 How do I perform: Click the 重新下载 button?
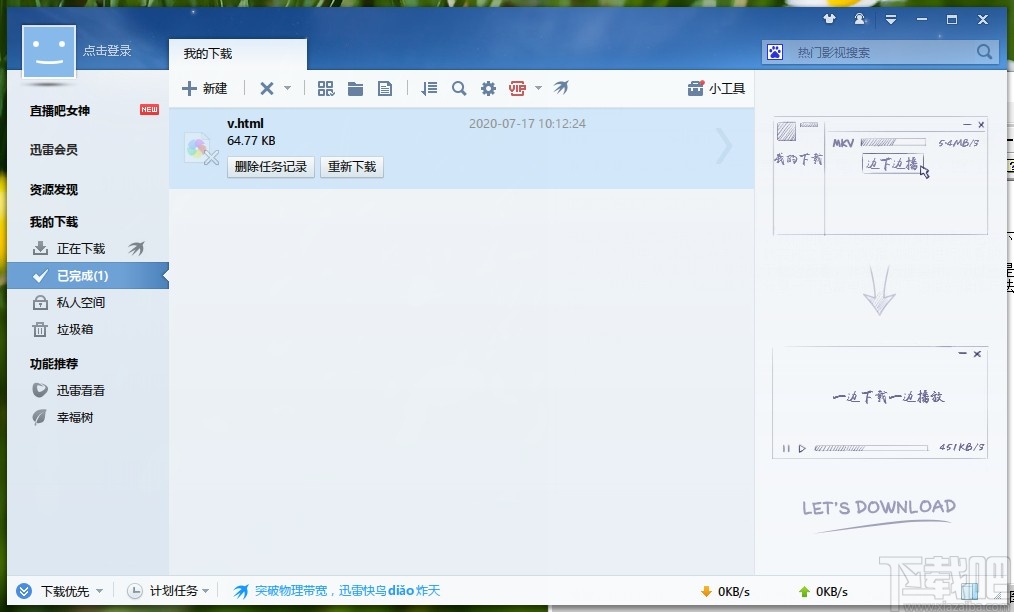click(x=352, y=167)
